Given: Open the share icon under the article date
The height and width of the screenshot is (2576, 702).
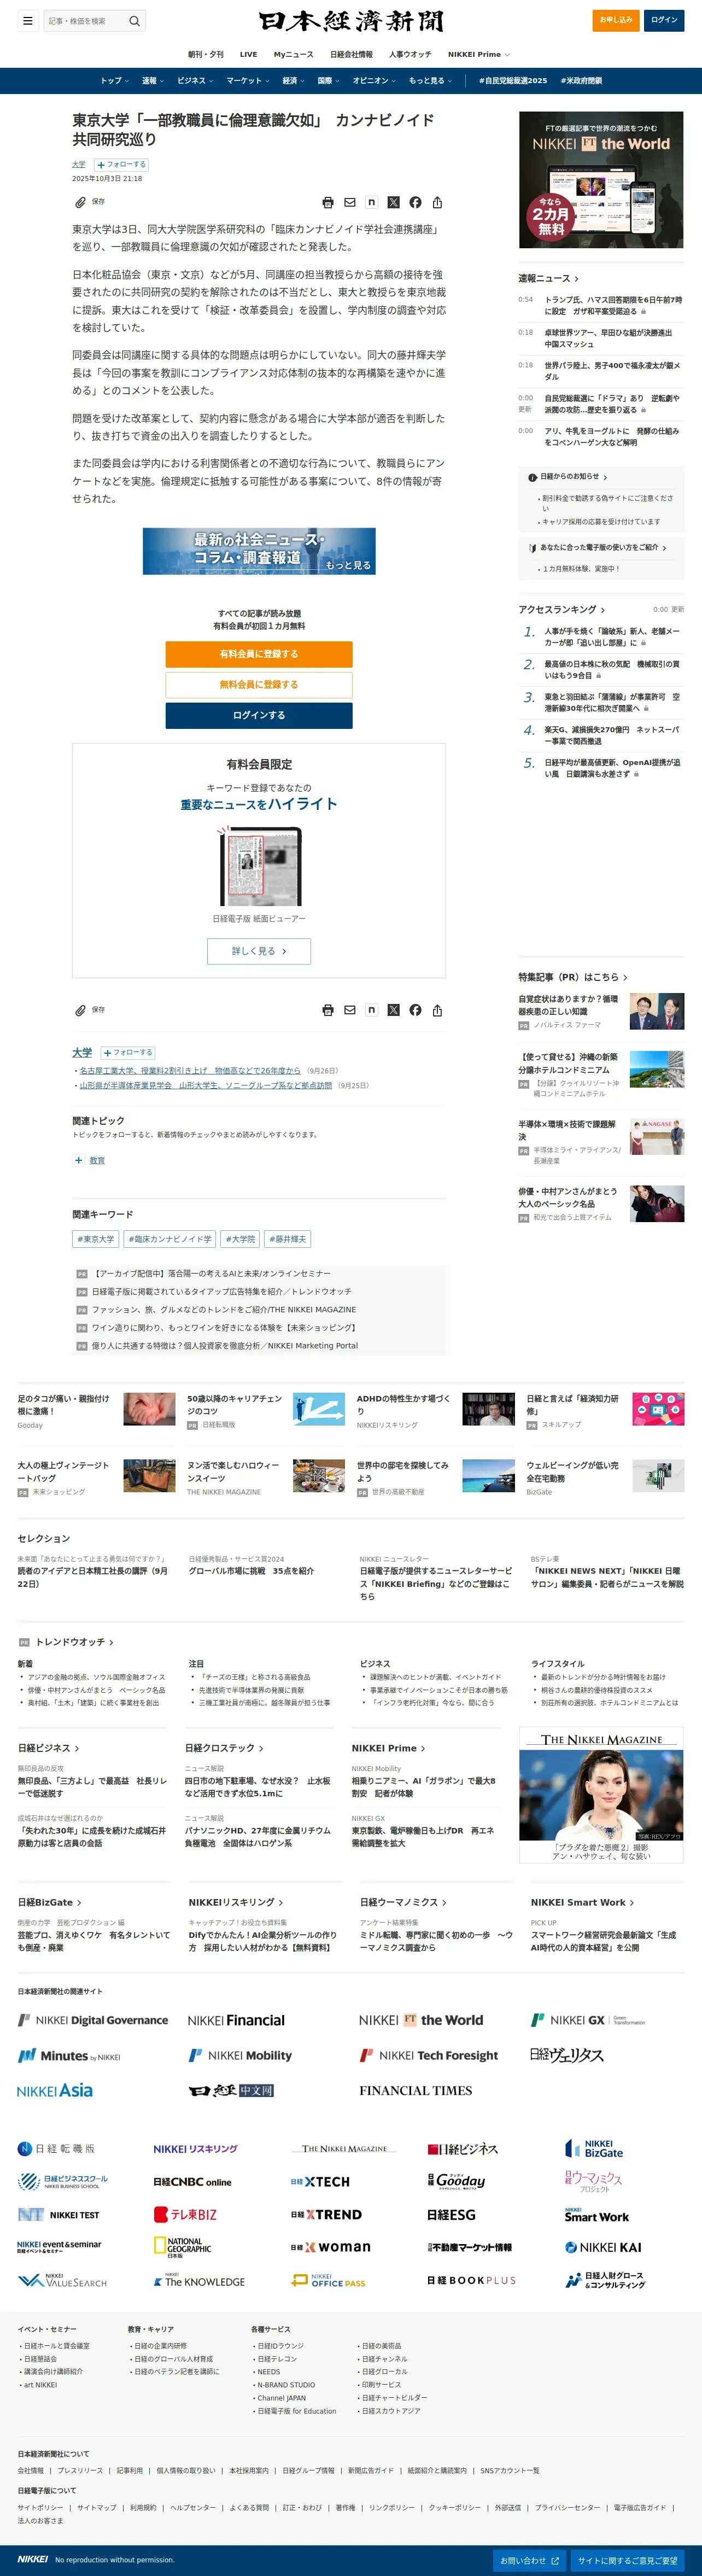Looking at the screenshot, I should tap(437, 202).
